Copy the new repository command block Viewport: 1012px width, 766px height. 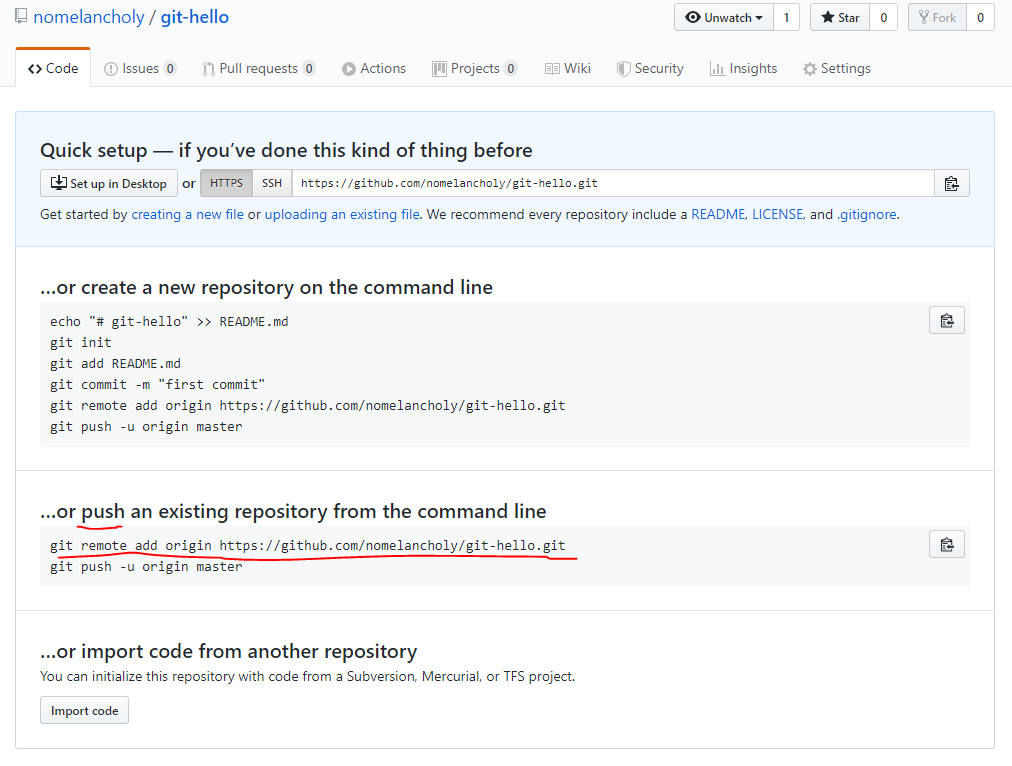pyautogui.click(x=947, y=320)
